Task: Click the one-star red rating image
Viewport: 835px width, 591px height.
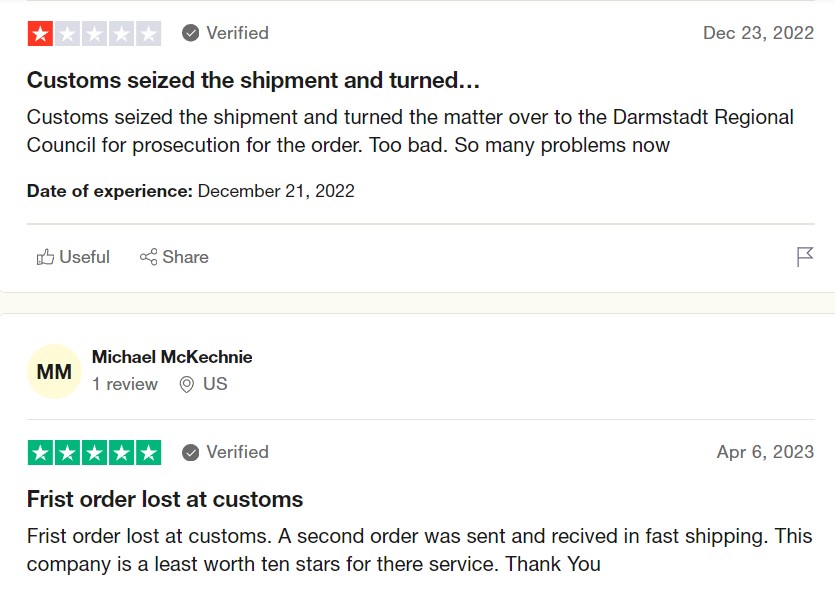Action: 94,34
